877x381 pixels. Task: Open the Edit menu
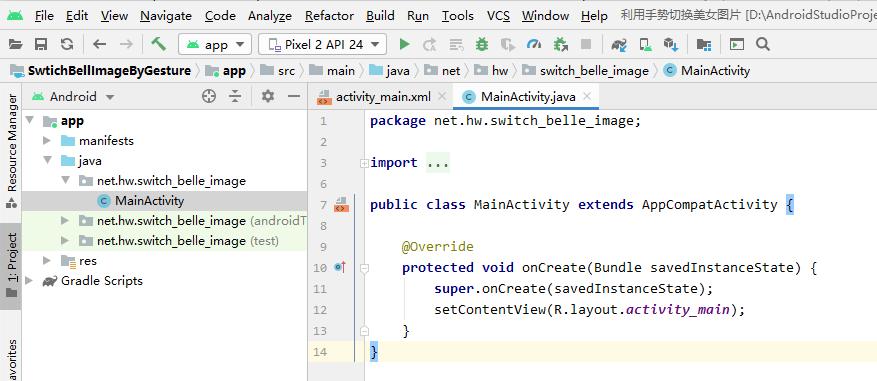click(x=77, y=16)
